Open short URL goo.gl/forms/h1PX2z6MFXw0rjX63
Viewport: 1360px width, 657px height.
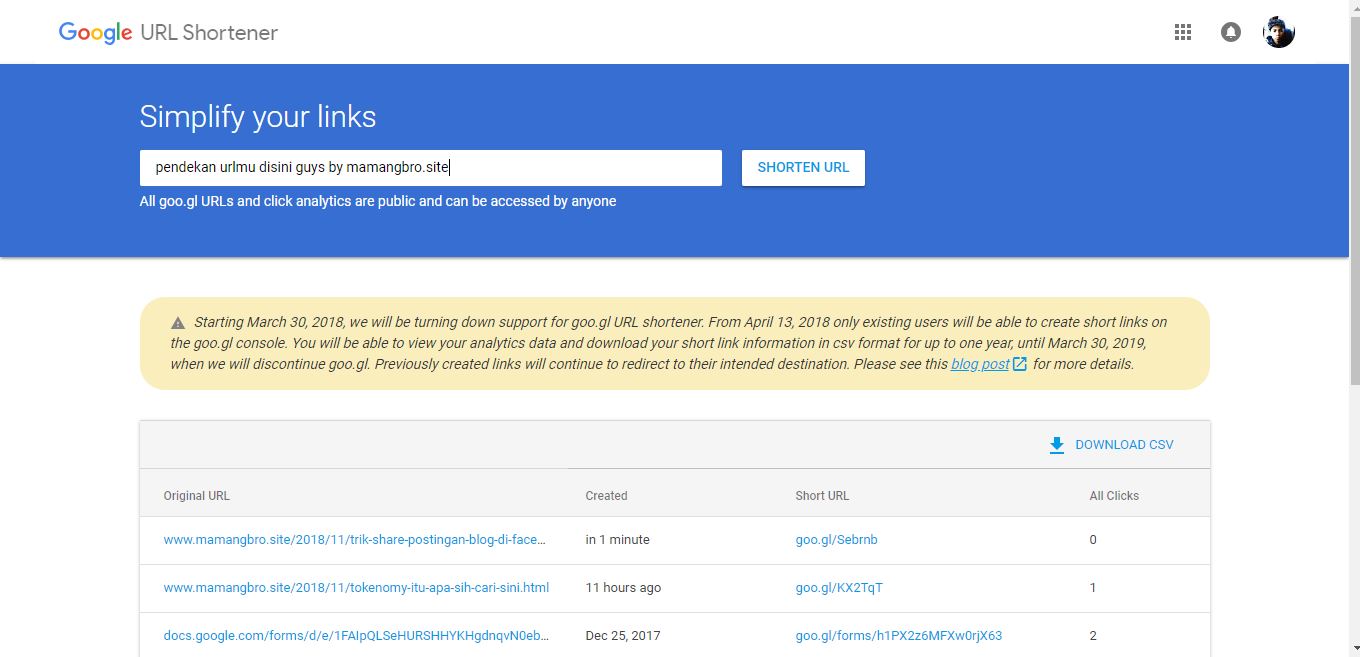(899, 635)
